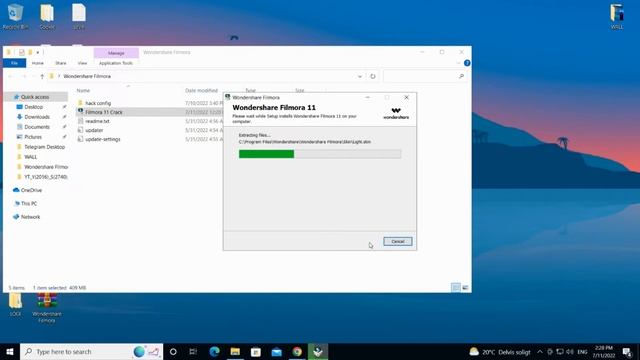This screenshot has width=640, height=360.
Task: Select the Manage contextual tab
Action: [x=116, y=53]
